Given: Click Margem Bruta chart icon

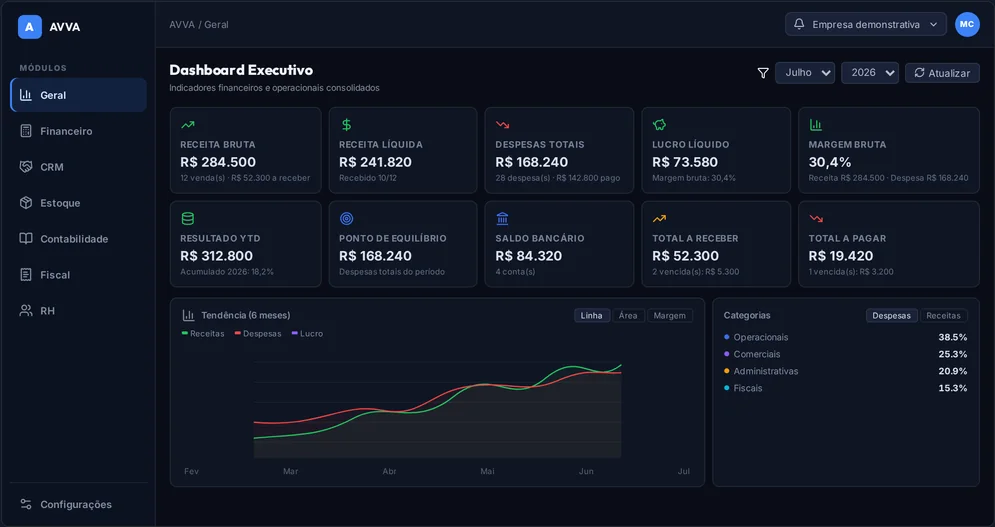Looking at the screenshot, I should pos(815,125).
